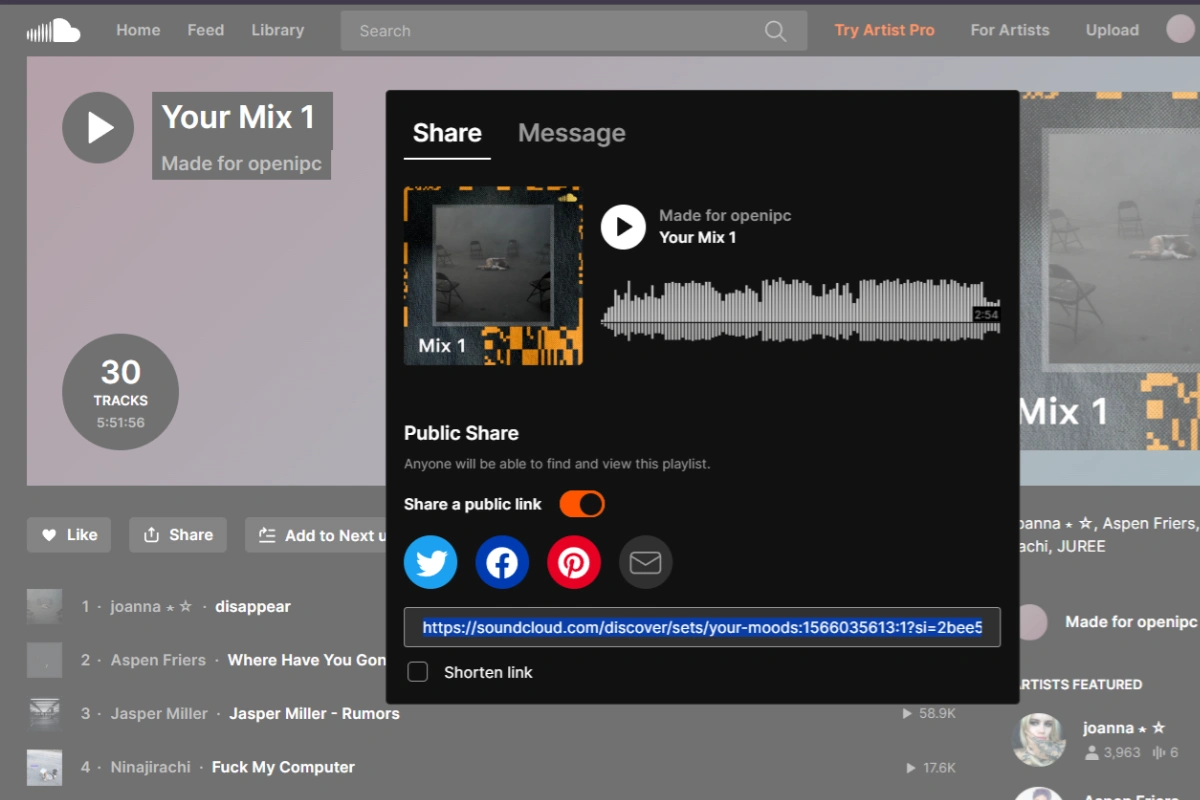Click Try Artist Pro link

pyautogui.click(x=884, y=30)
